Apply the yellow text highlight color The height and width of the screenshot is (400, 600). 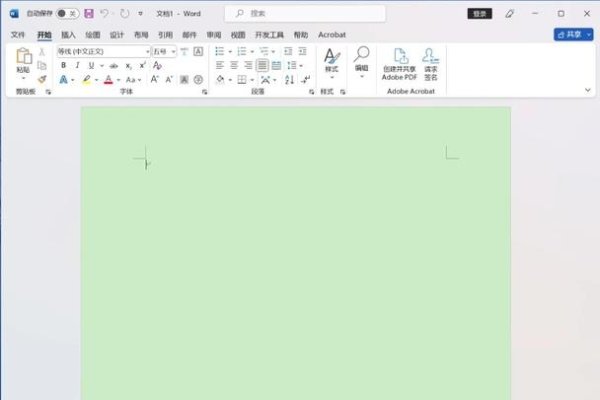tap(87, 80)
